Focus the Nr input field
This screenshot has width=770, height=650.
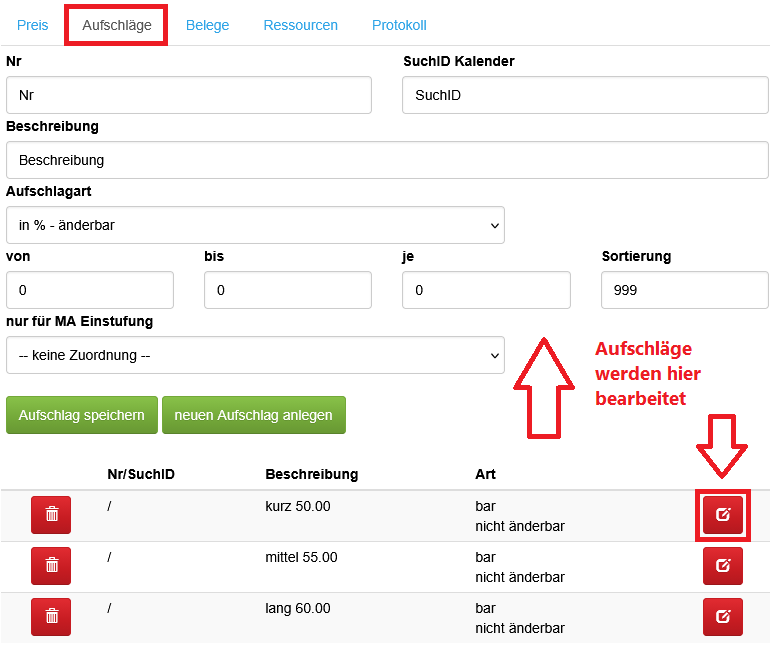point(189,95)
